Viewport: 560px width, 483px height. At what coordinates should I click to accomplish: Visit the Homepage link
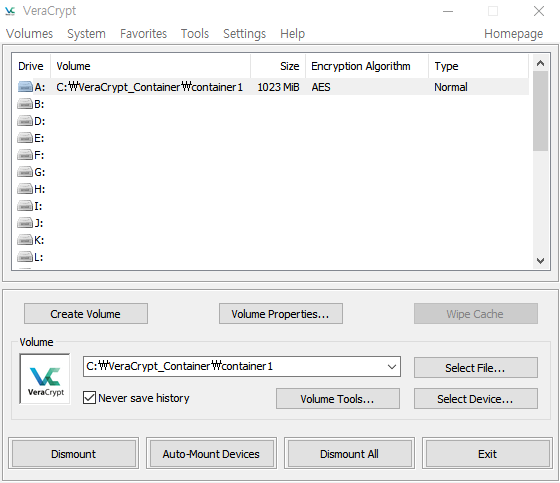click(514, 34)
